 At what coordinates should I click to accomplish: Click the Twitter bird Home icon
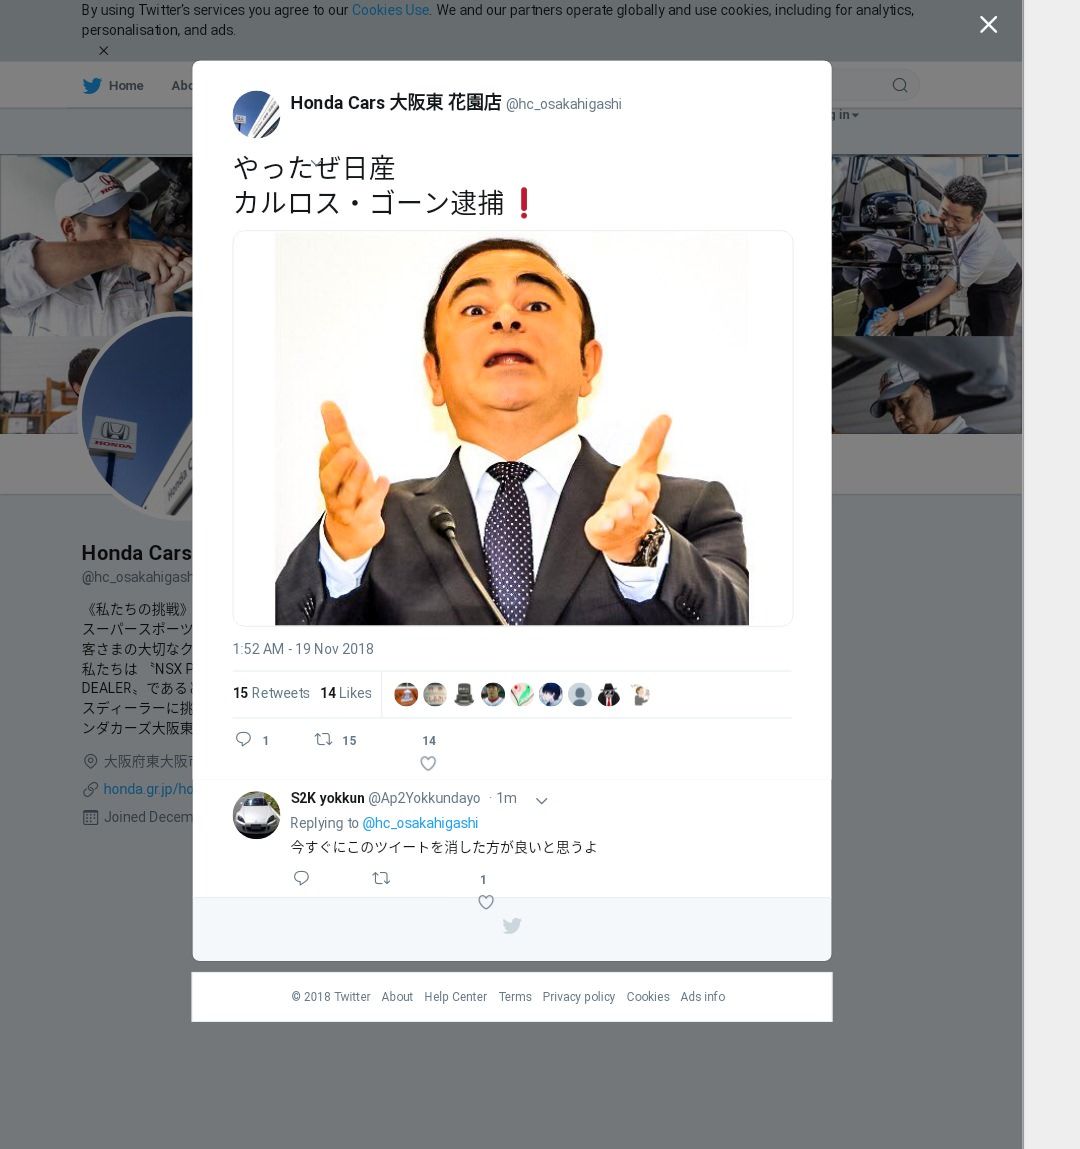(92, 86)
